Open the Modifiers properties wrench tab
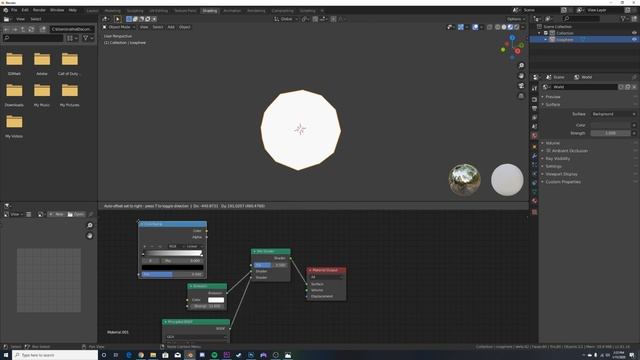The width and height of the screenshot is (640, 360). pyautogui.click(x=534, y=156)
